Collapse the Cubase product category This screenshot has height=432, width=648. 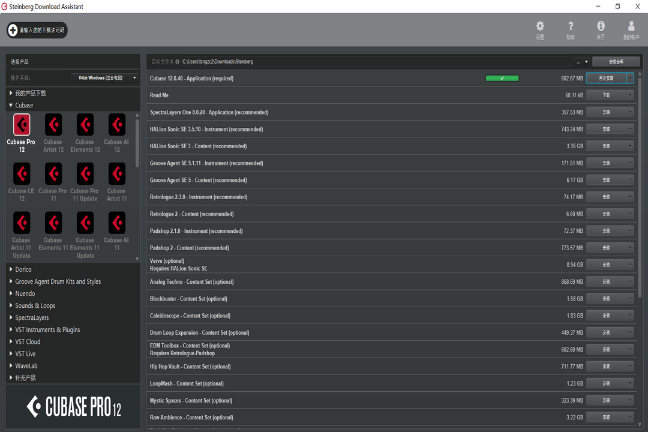click(x=10, y=105)
